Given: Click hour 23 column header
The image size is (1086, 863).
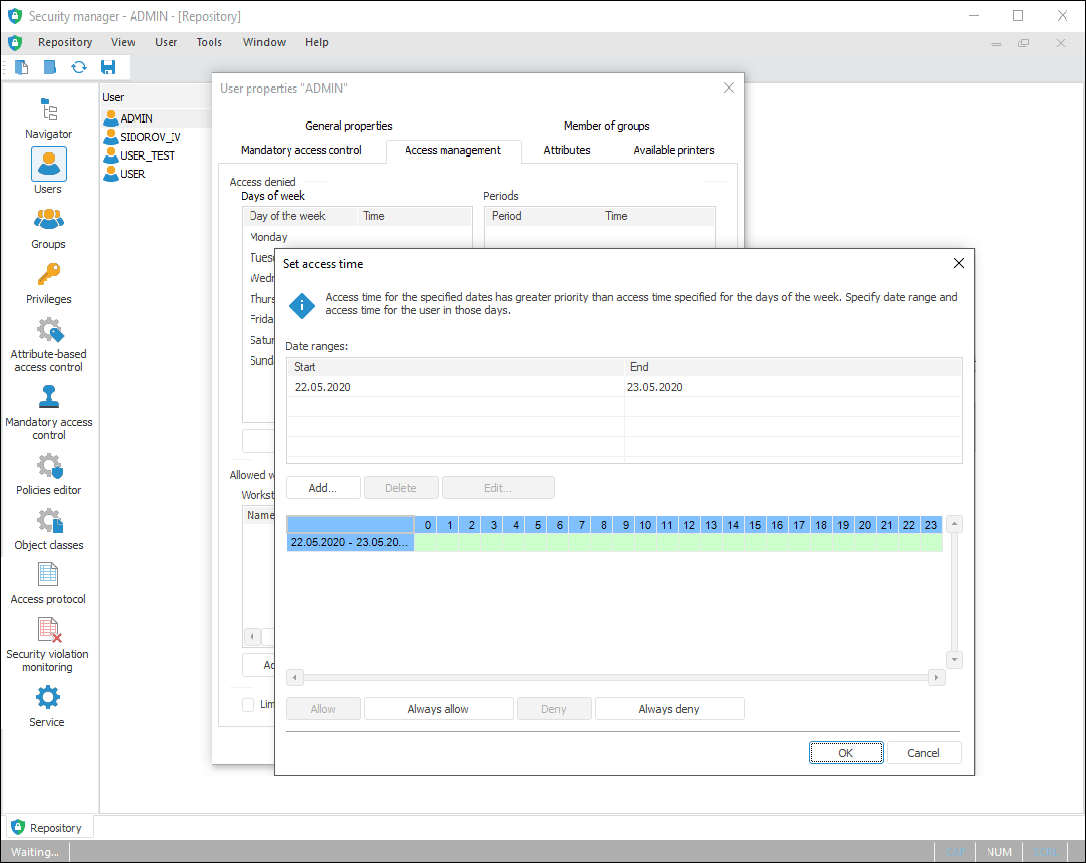Looking at the screenshot, I should click(931, 525).
